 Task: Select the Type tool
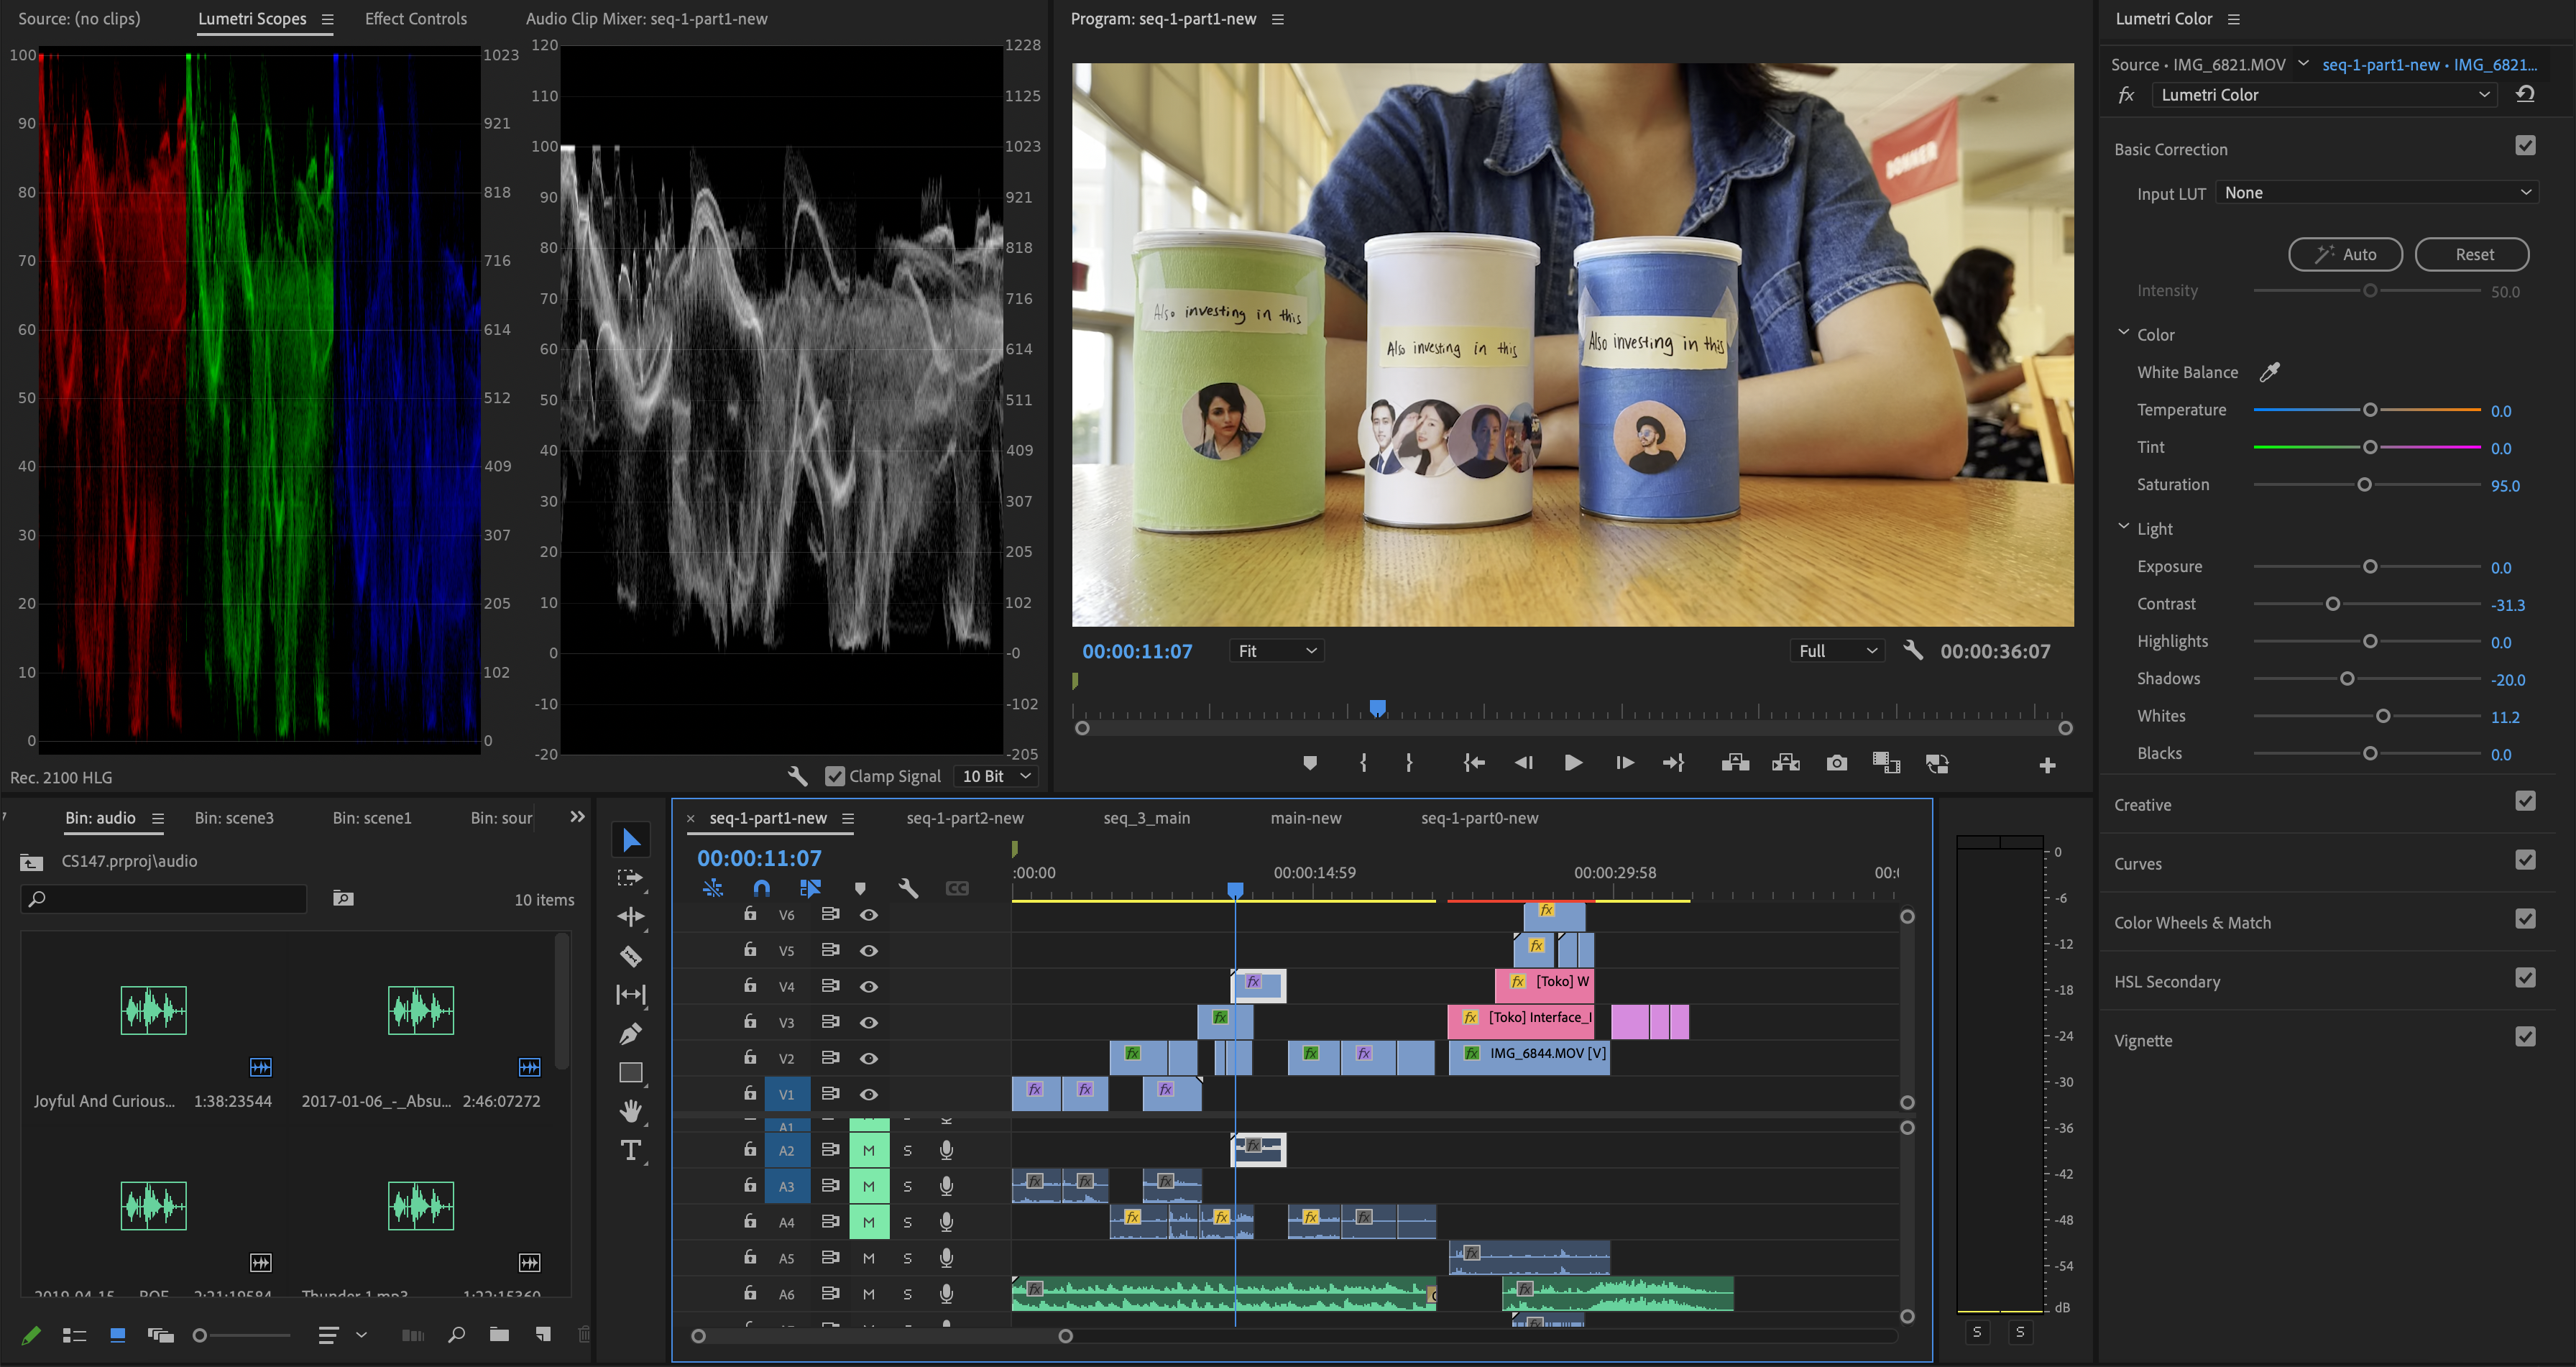(630, 1150)
